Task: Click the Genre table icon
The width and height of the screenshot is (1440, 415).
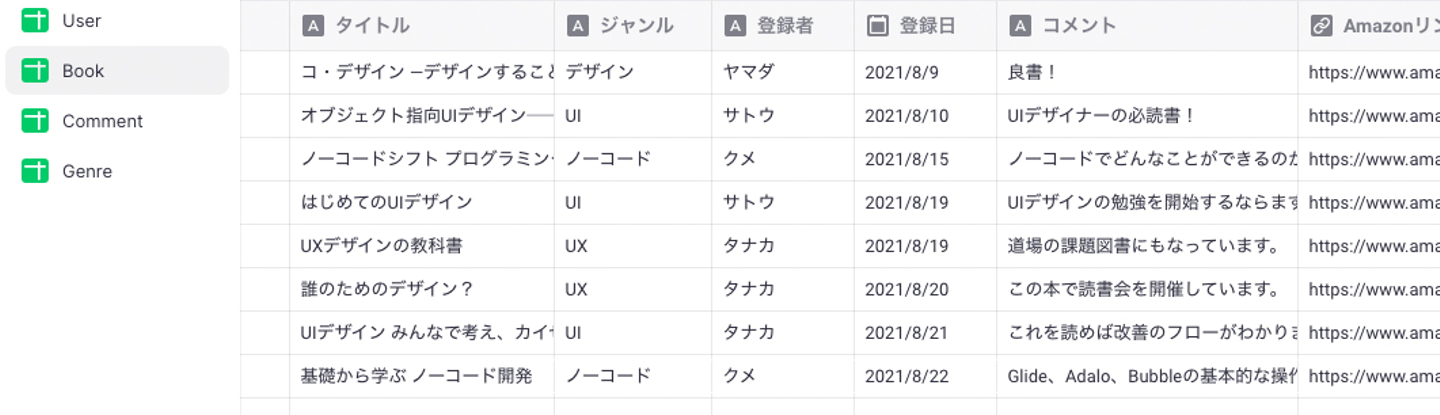Action: pyautogui.click(x=35, y=171)
